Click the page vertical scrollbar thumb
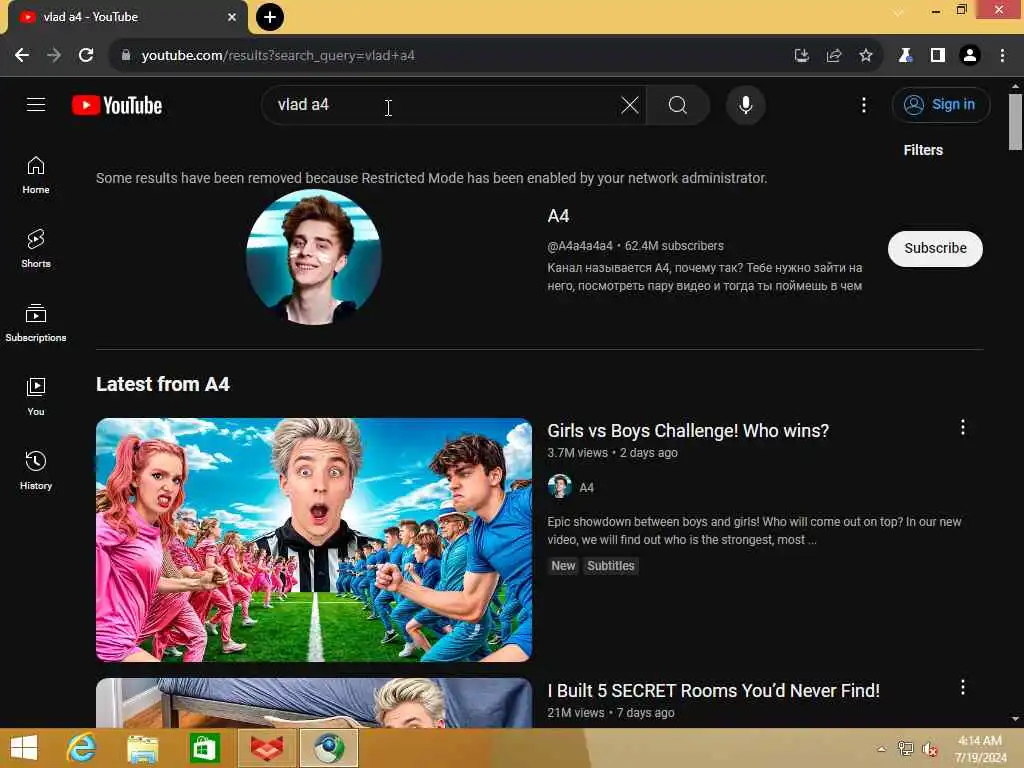 pyautogui.click(x=1015, y=122)
